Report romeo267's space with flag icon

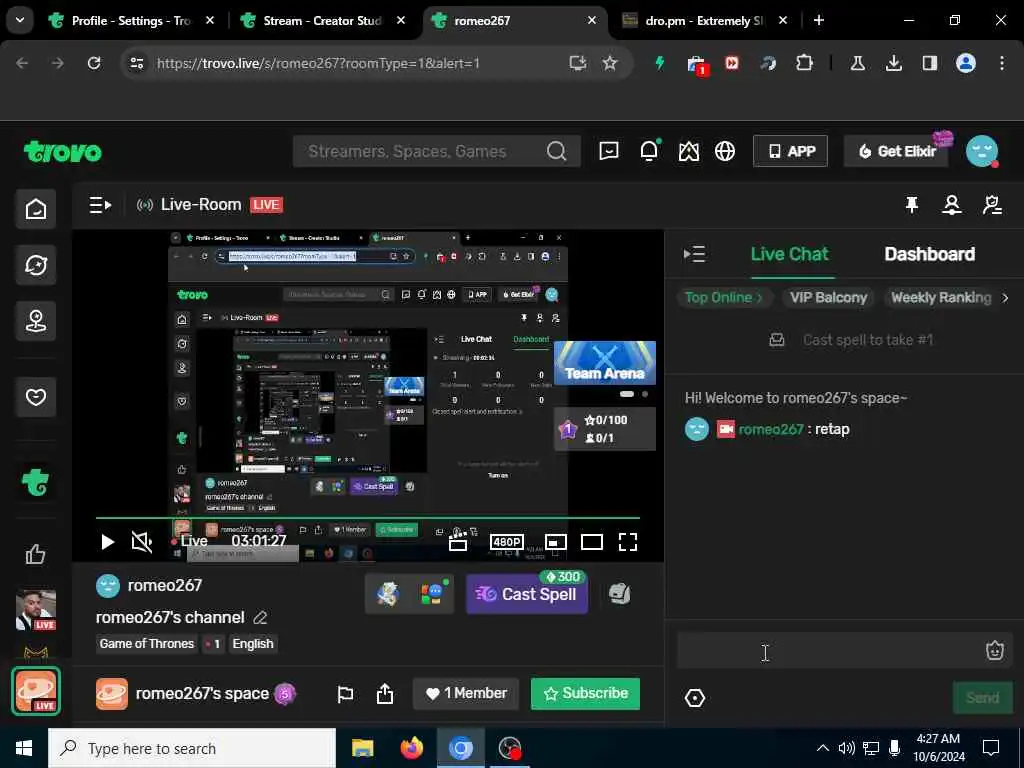[x=345, y=694]
